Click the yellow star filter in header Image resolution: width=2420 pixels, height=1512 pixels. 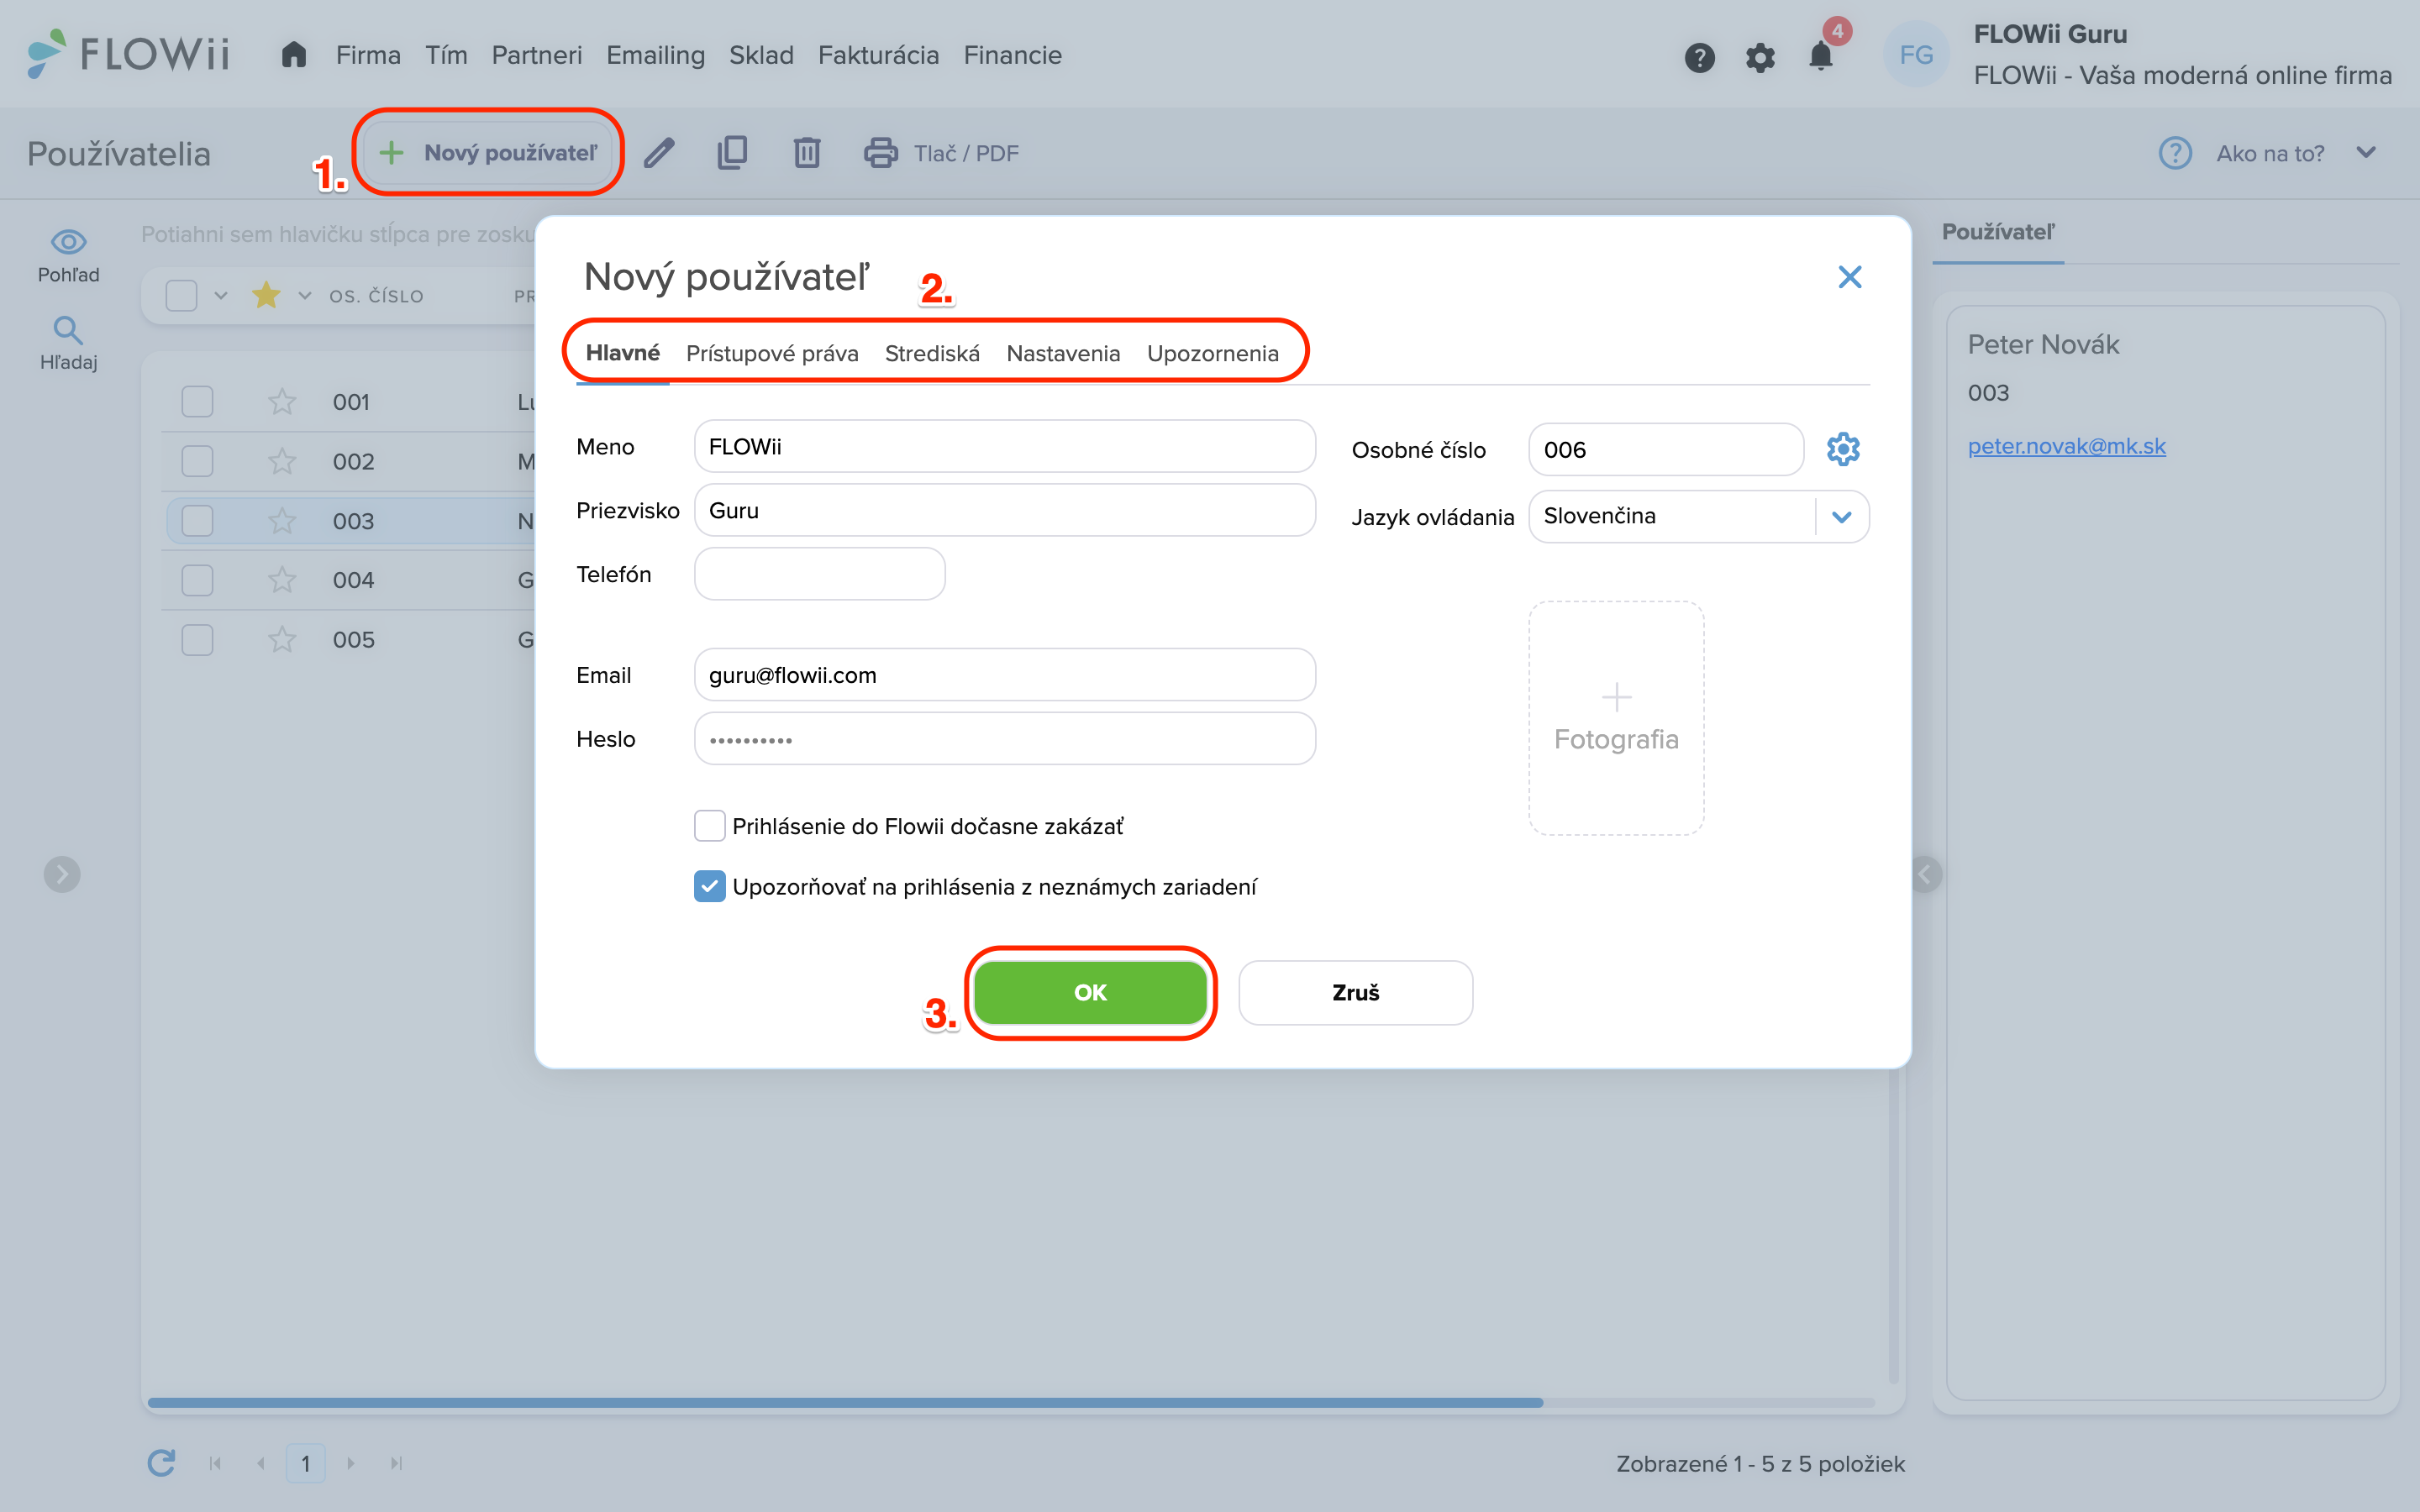coord(266,295)
